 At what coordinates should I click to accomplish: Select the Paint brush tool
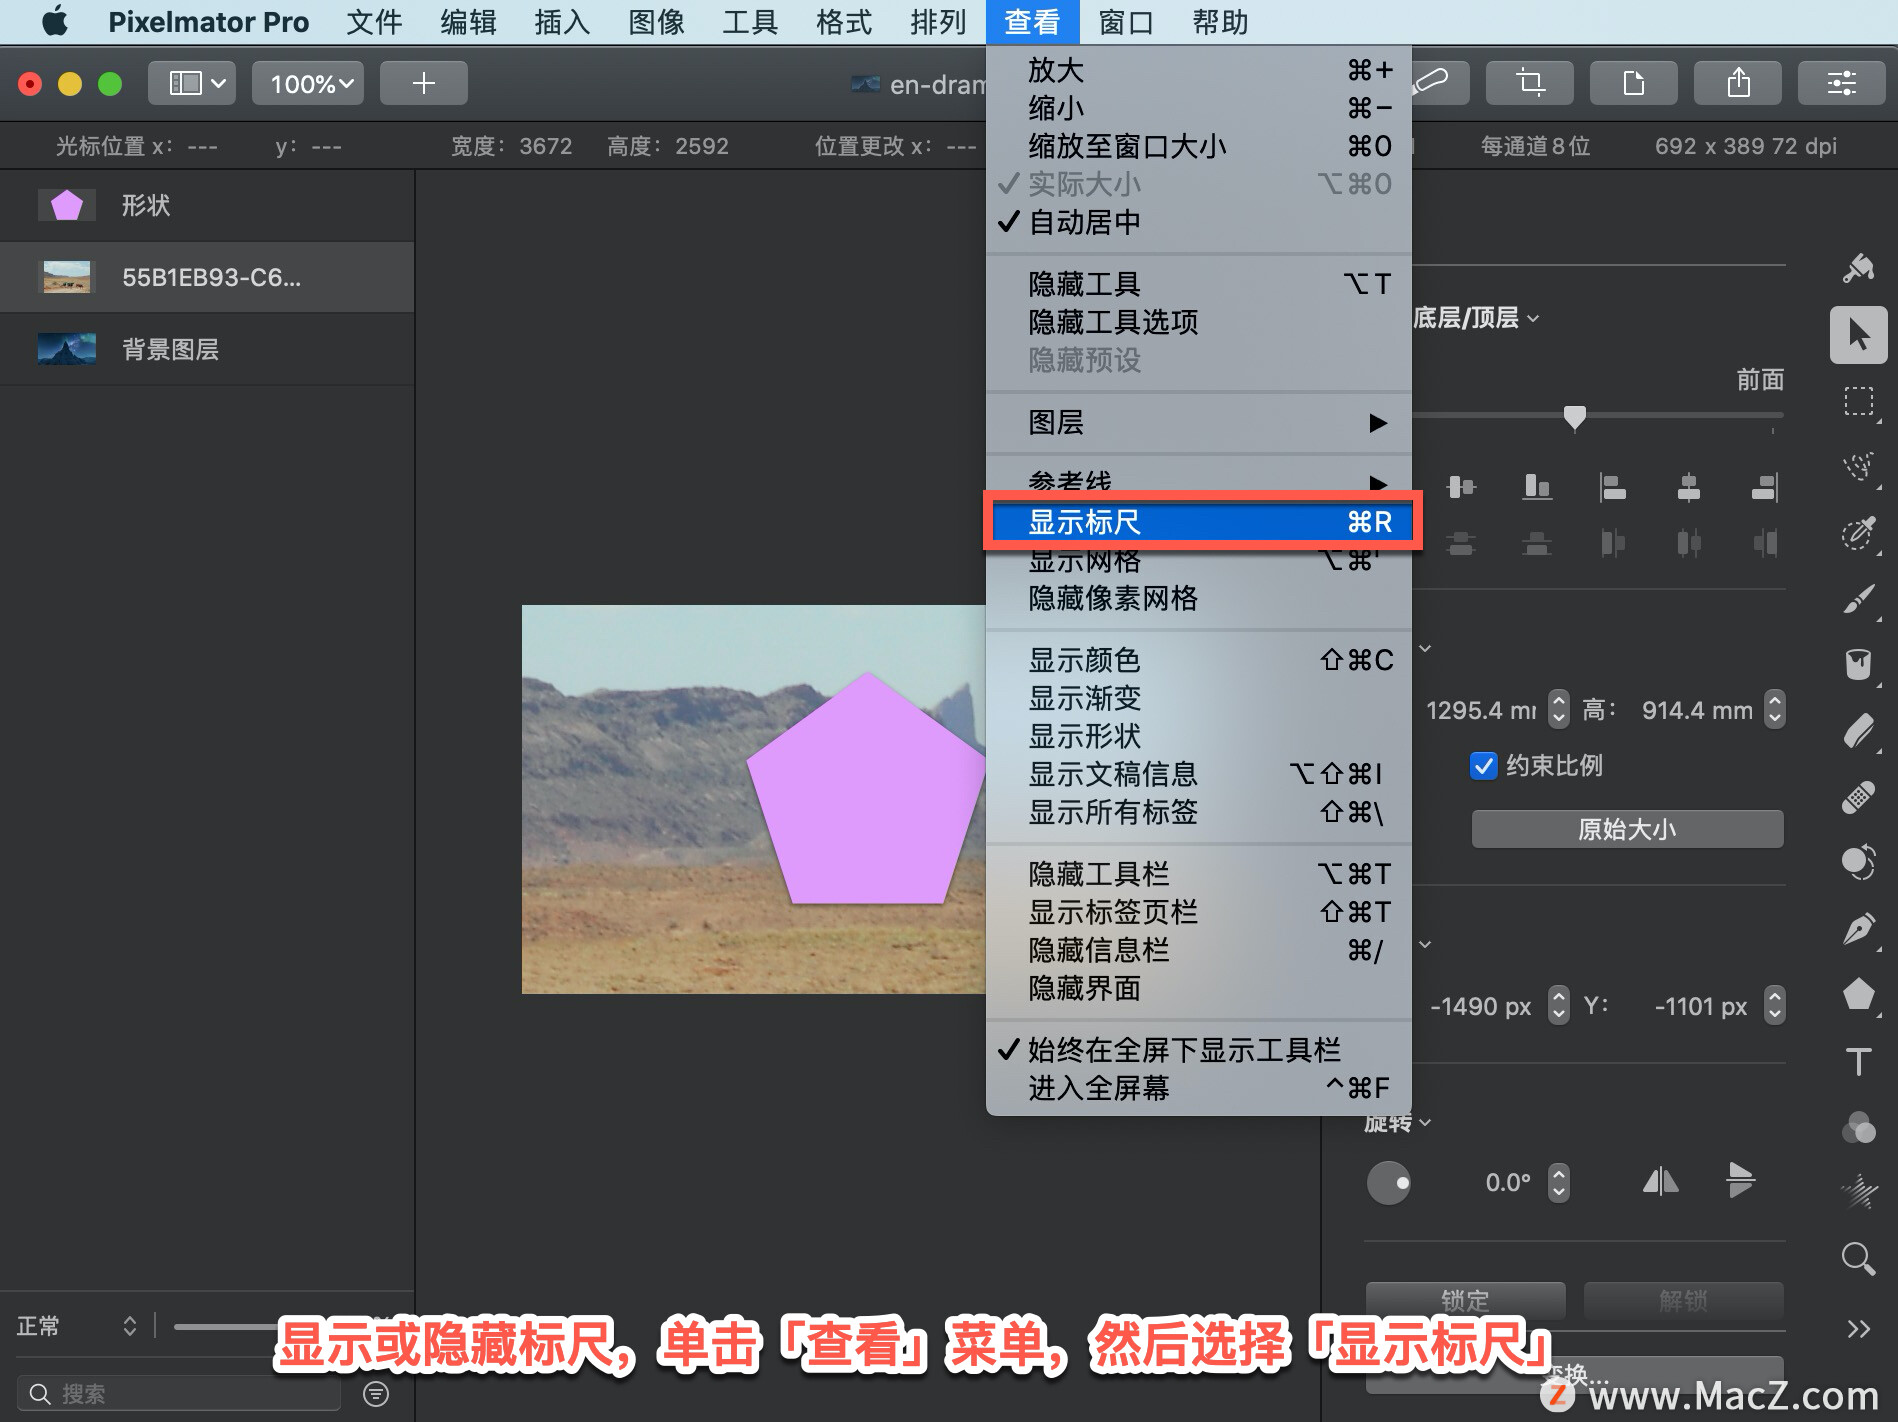pyautogui.click(x=1858, y=599)
